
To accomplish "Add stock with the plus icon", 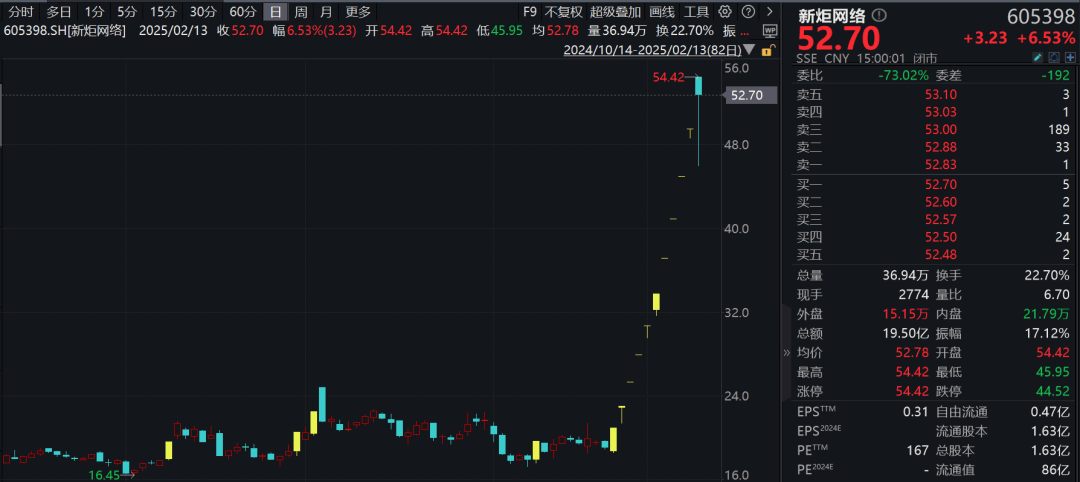I will (1070, 59).
